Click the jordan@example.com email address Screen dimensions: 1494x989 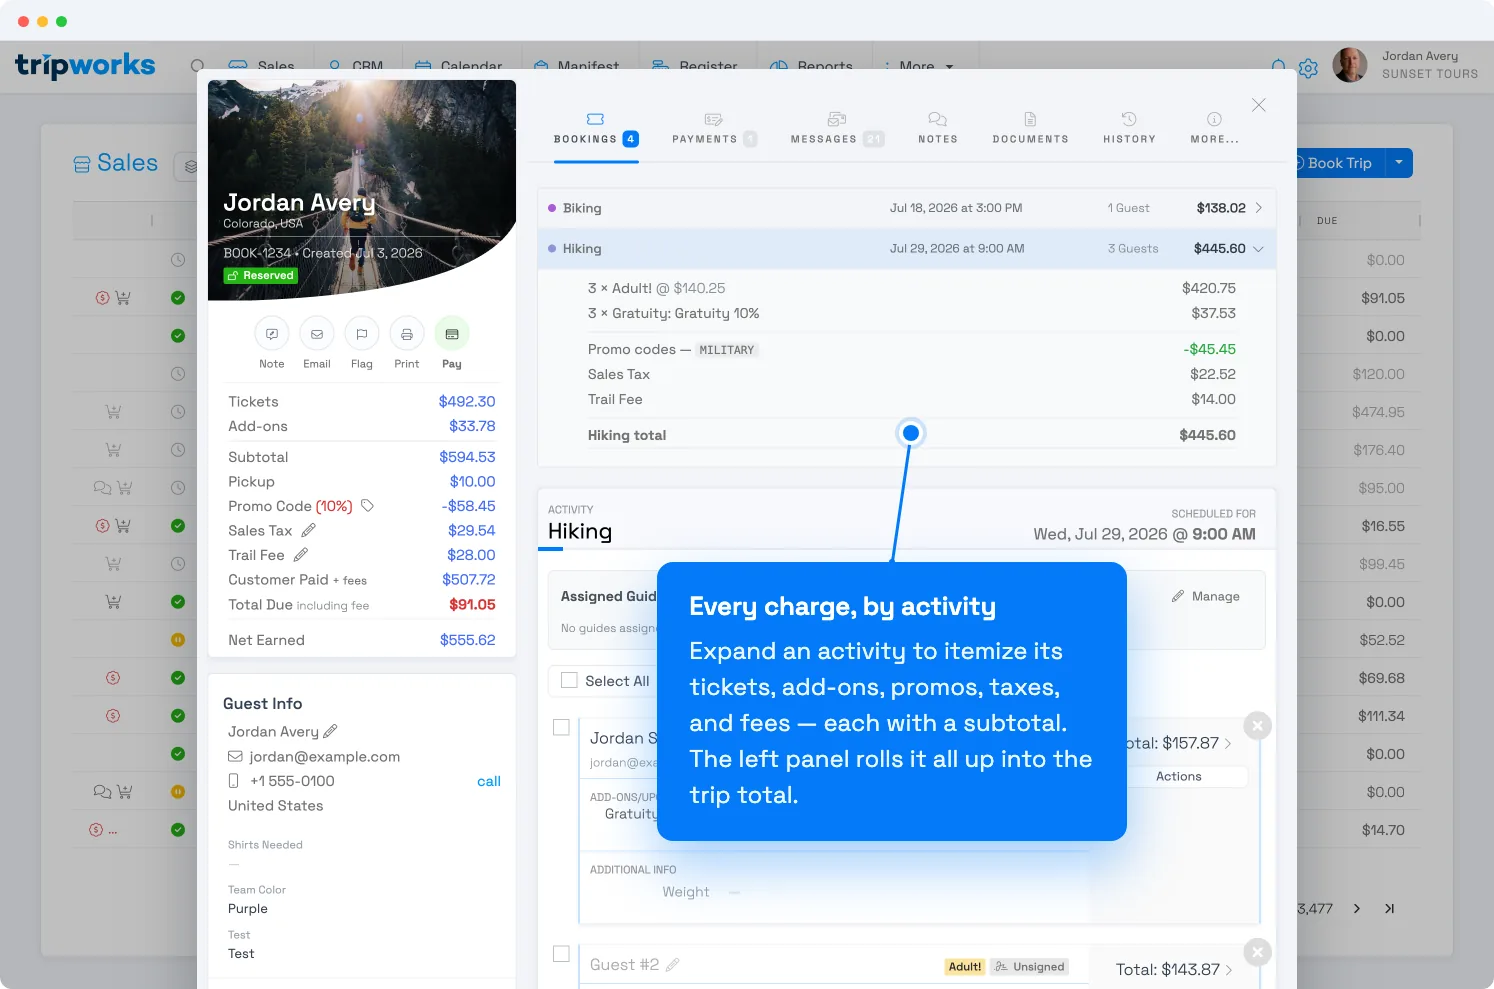tap(324, 756)
